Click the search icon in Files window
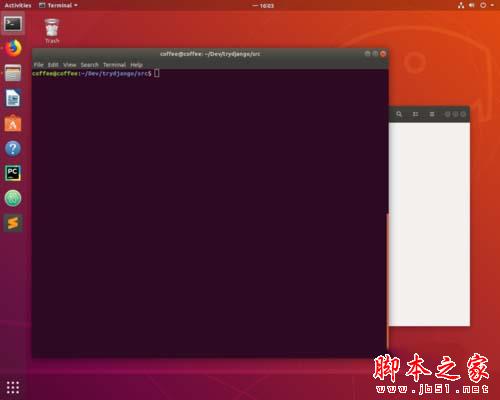 coord(399,114)
